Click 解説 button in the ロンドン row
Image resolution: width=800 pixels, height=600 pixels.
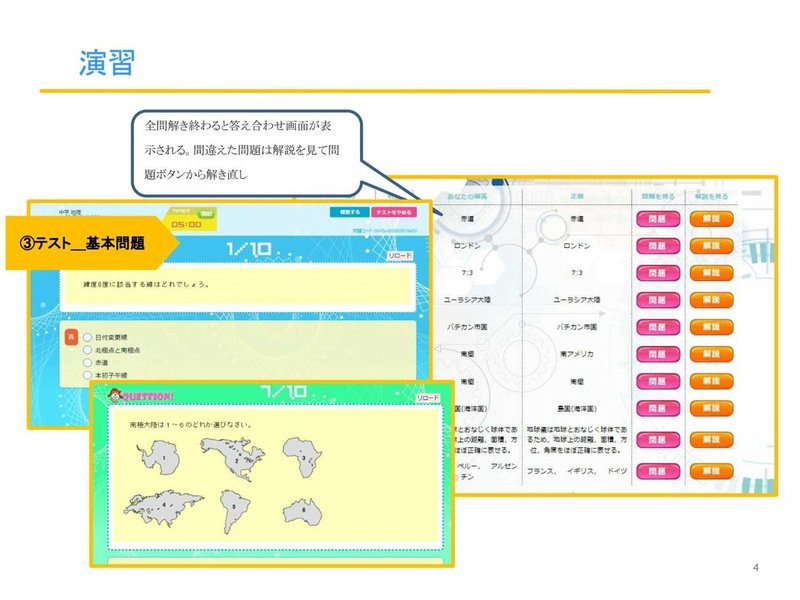point(711,246)
